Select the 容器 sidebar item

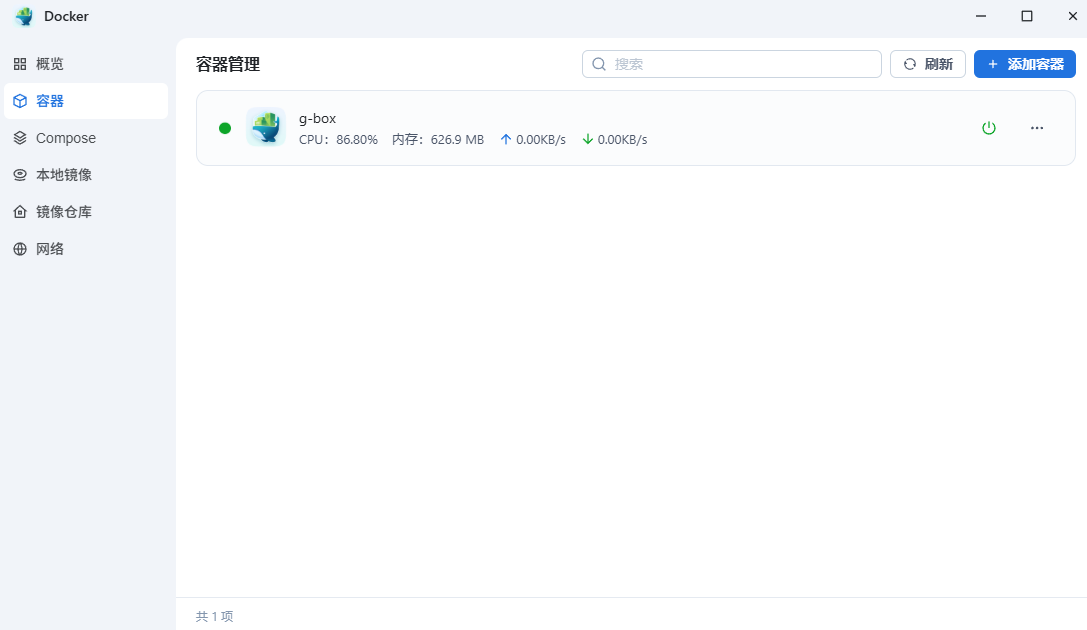pos(86,101)
